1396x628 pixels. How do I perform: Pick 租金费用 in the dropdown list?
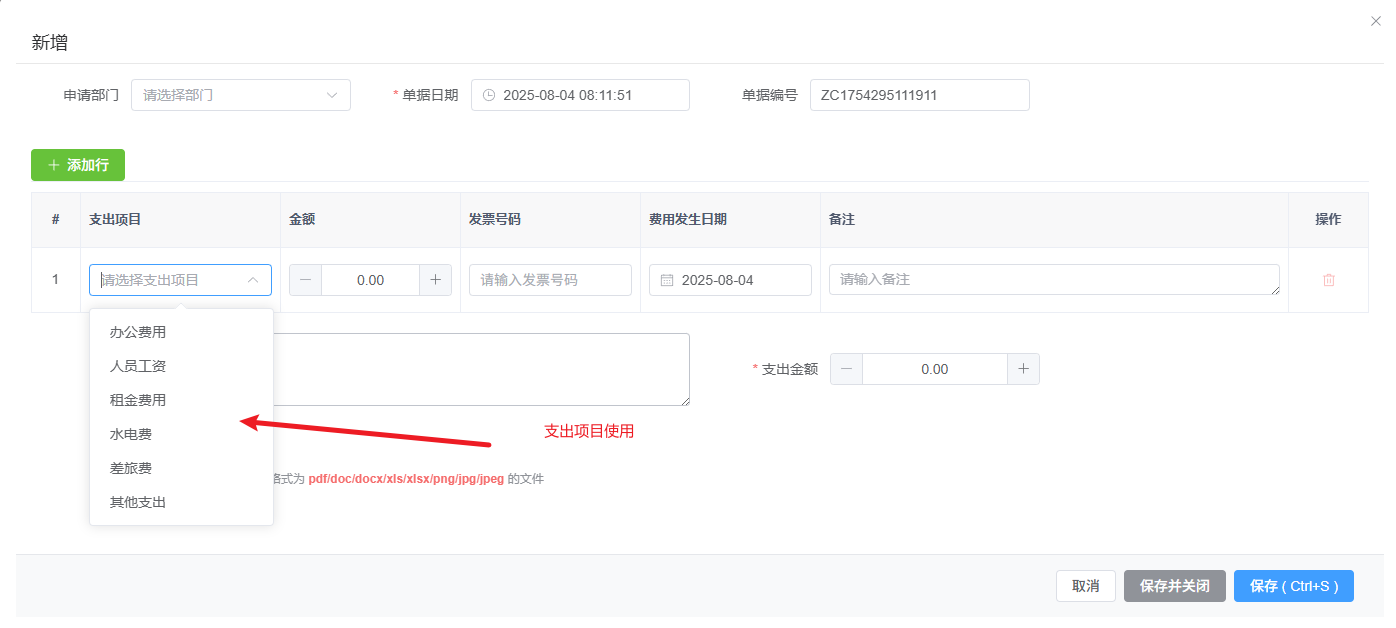pyautogui.click(x=138, y=400)
